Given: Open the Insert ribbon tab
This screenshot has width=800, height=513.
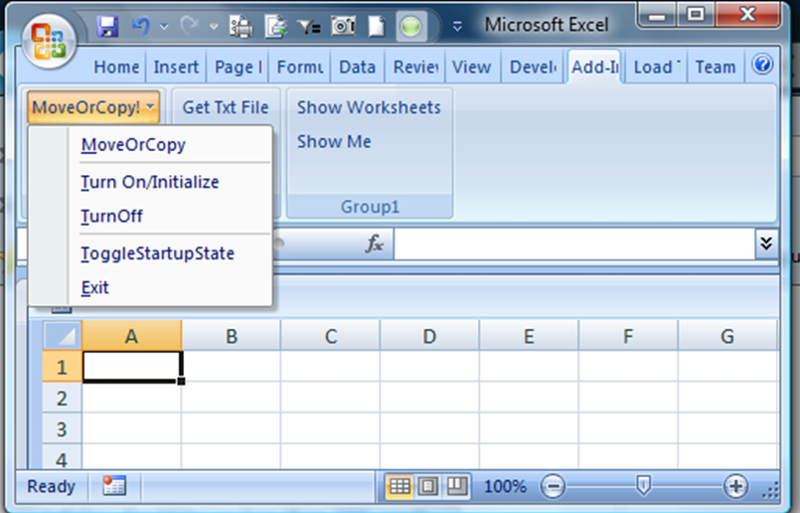Looking at the screenshot, I should point(176,67).
